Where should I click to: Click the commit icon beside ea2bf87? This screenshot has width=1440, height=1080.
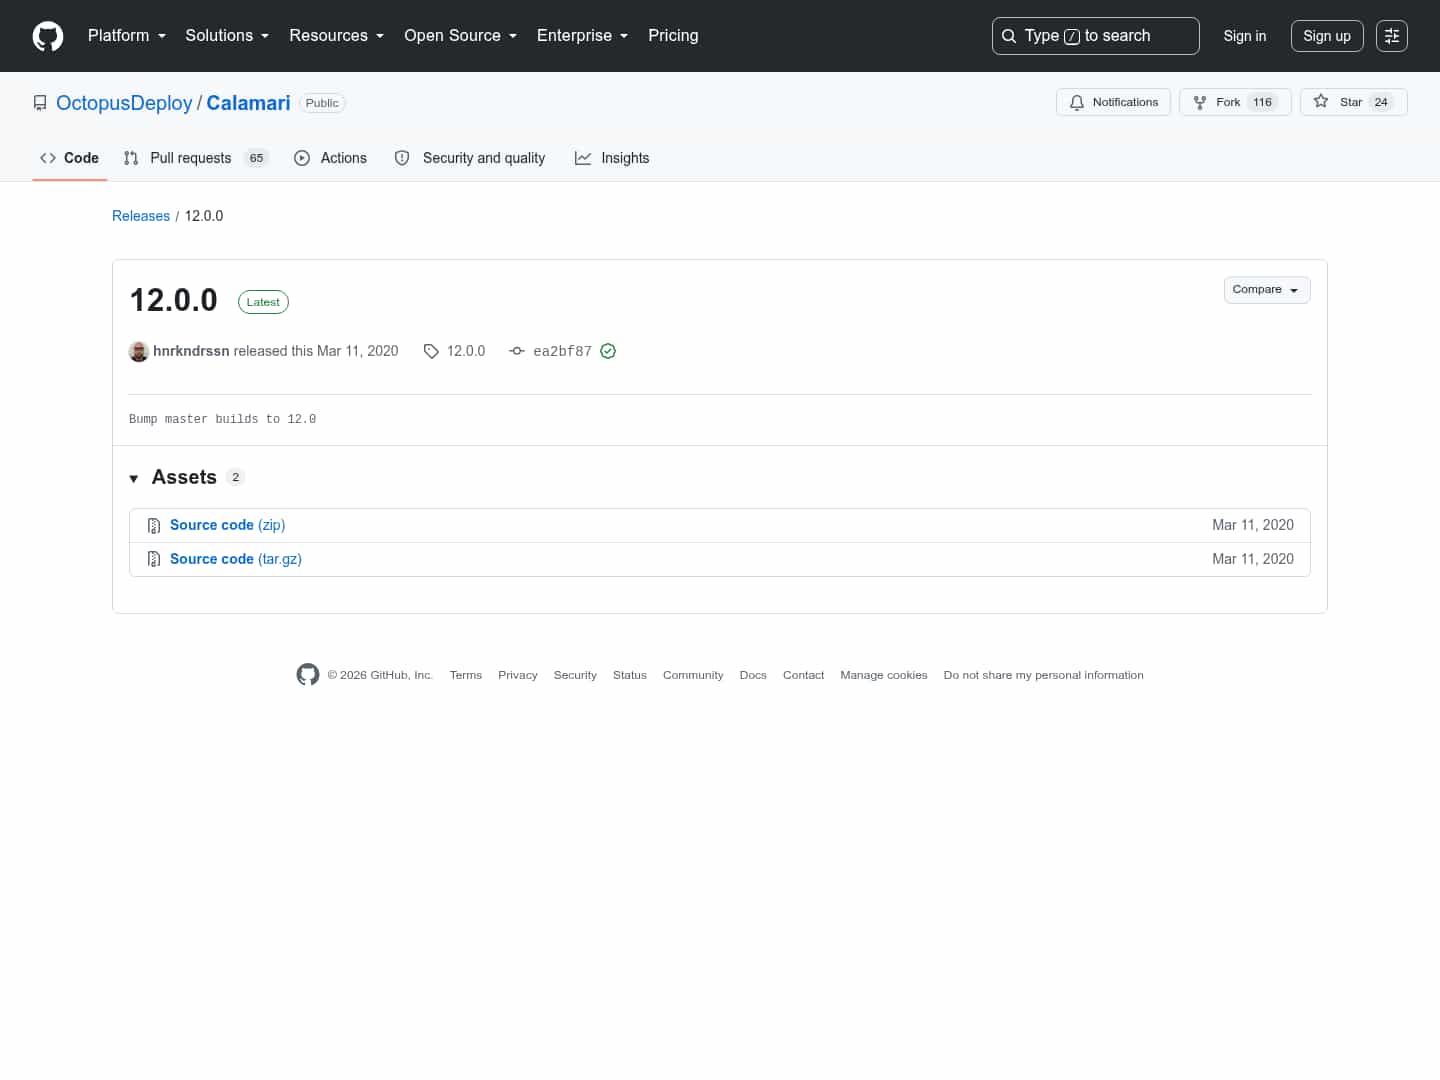[517, 351]
